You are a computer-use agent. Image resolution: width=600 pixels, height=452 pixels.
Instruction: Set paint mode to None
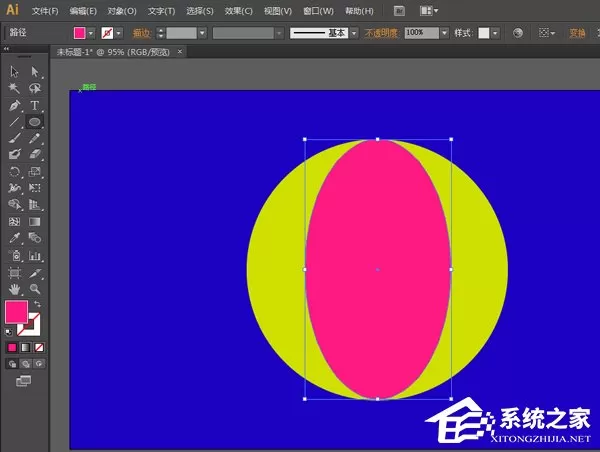tap(39, 348)
